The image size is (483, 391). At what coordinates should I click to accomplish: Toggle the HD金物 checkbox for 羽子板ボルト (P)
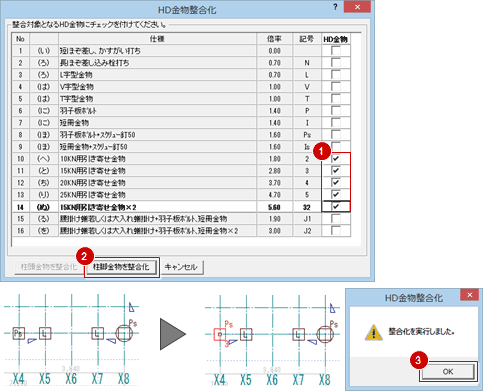336,111
